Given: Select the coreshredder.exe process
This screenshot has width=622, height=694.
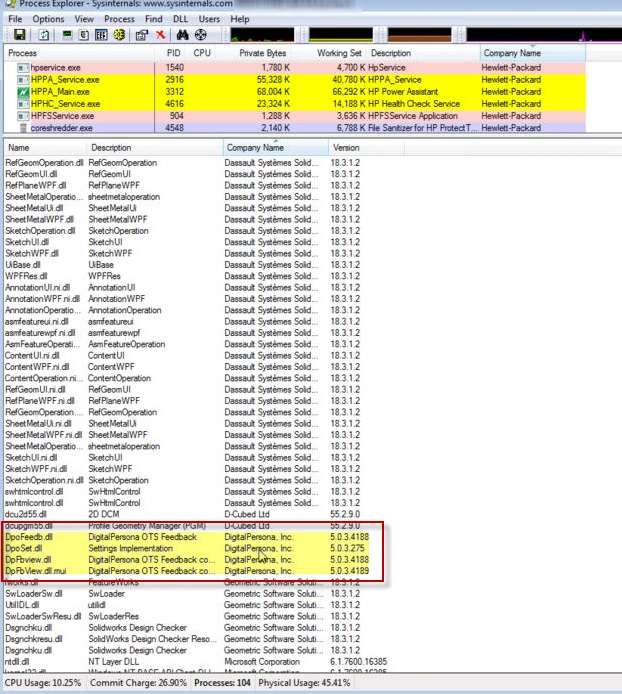Looking at the screenshot, I should pos(295,128).
